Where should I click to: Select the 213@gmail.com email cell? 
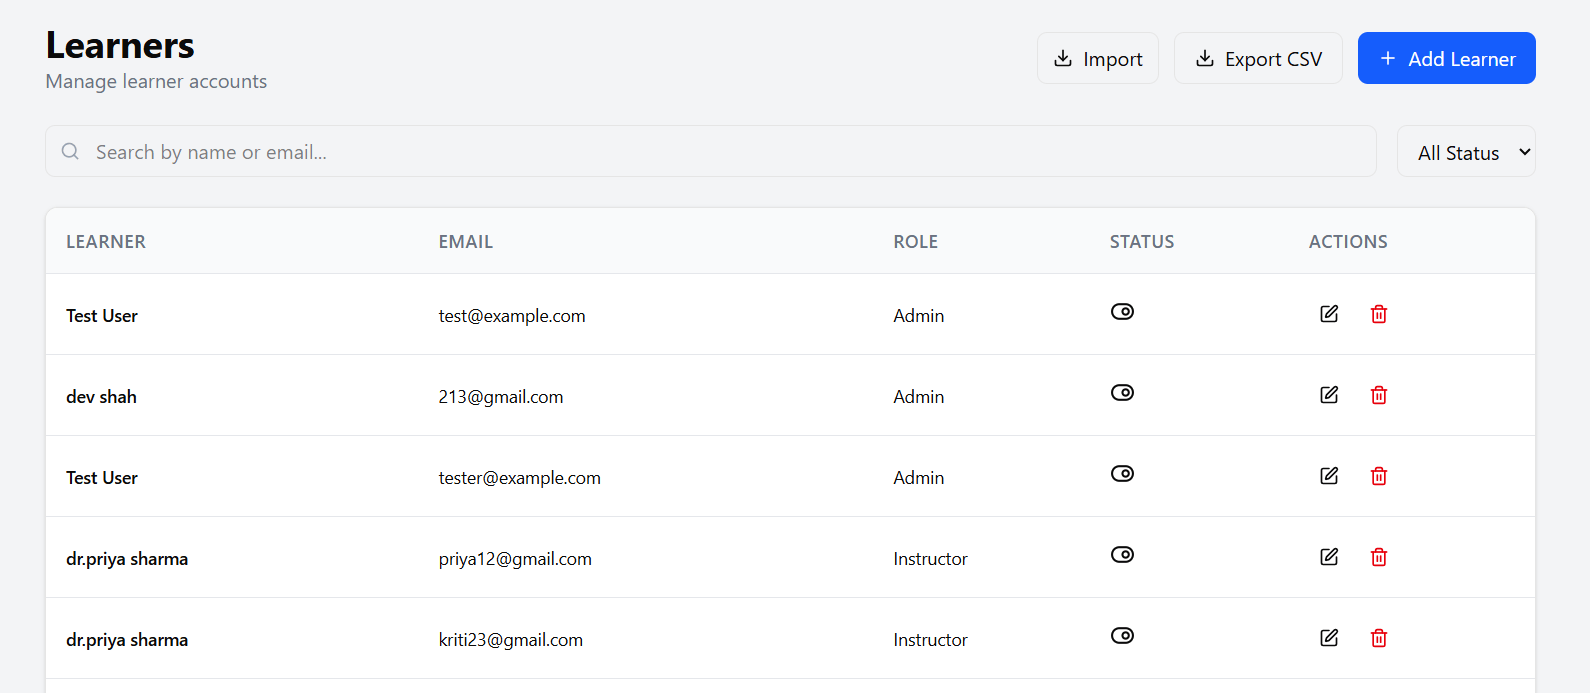pos(501,397)
